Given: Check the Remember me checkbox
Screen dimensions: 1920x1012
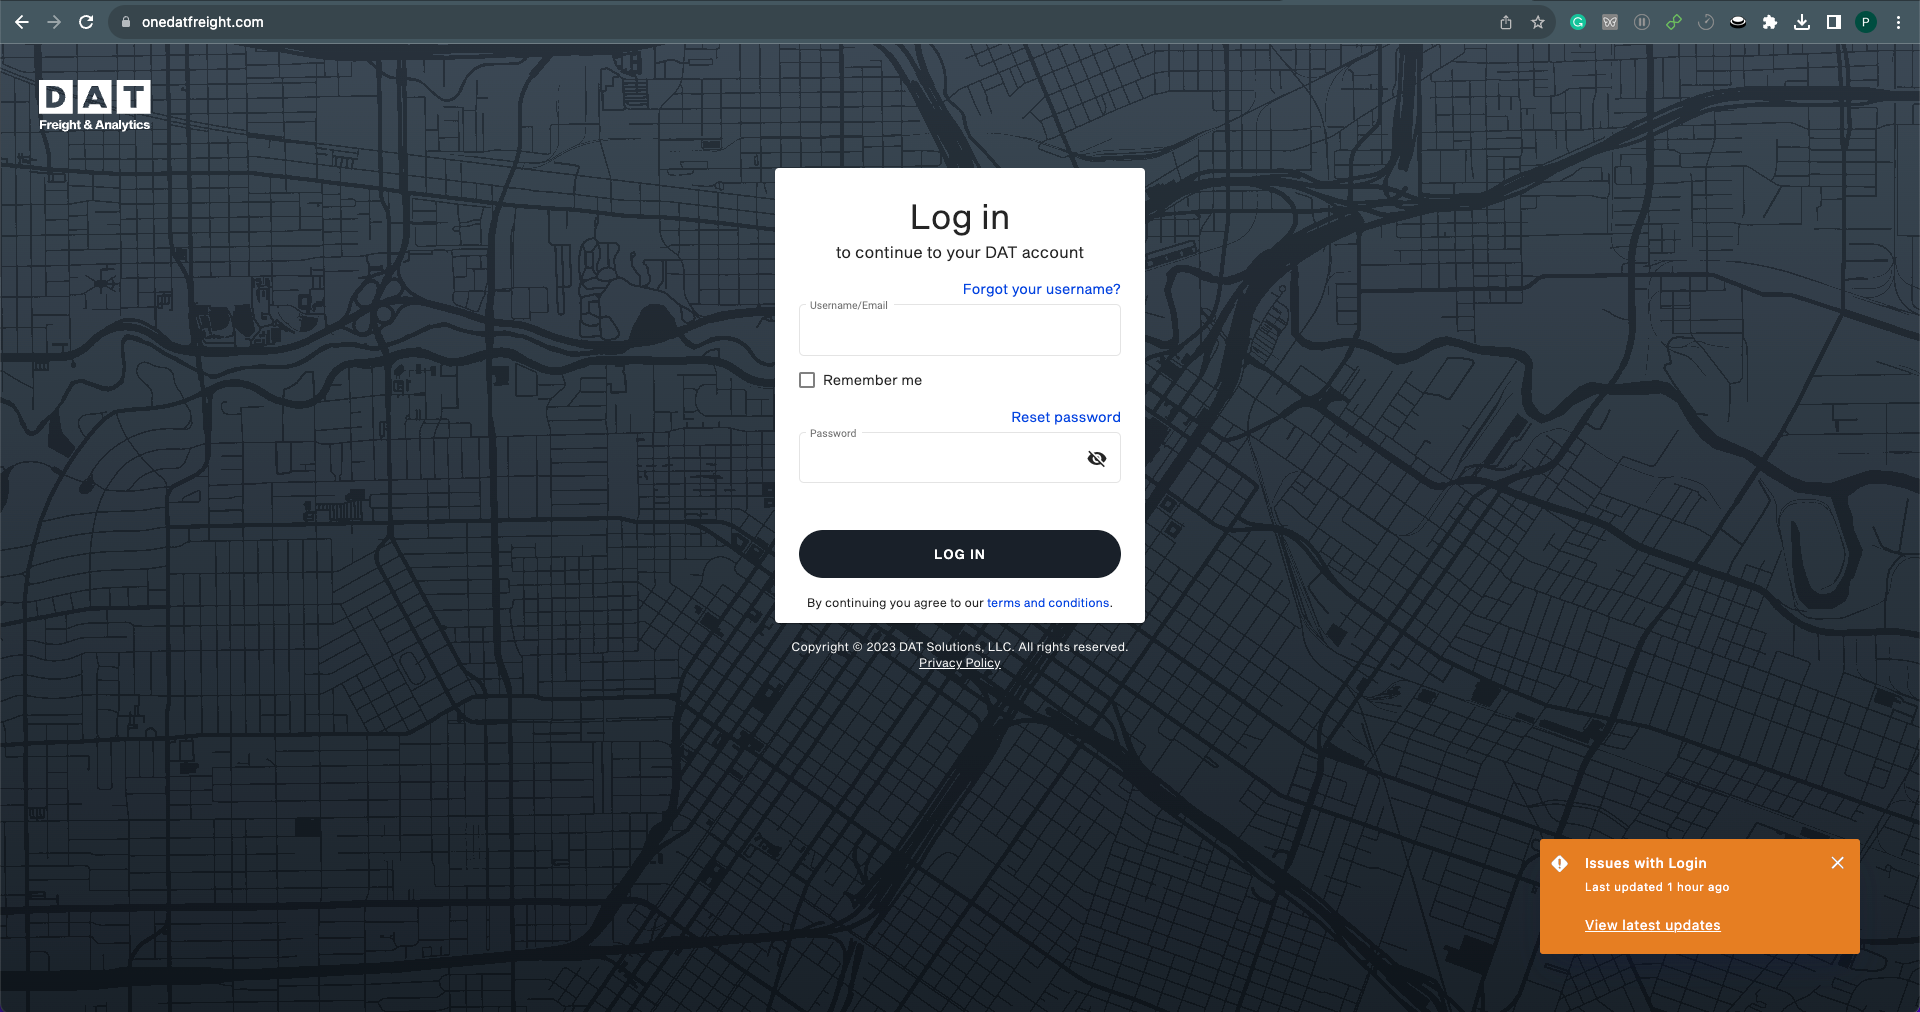Looking at the screenshot, I should coord(807,380).
